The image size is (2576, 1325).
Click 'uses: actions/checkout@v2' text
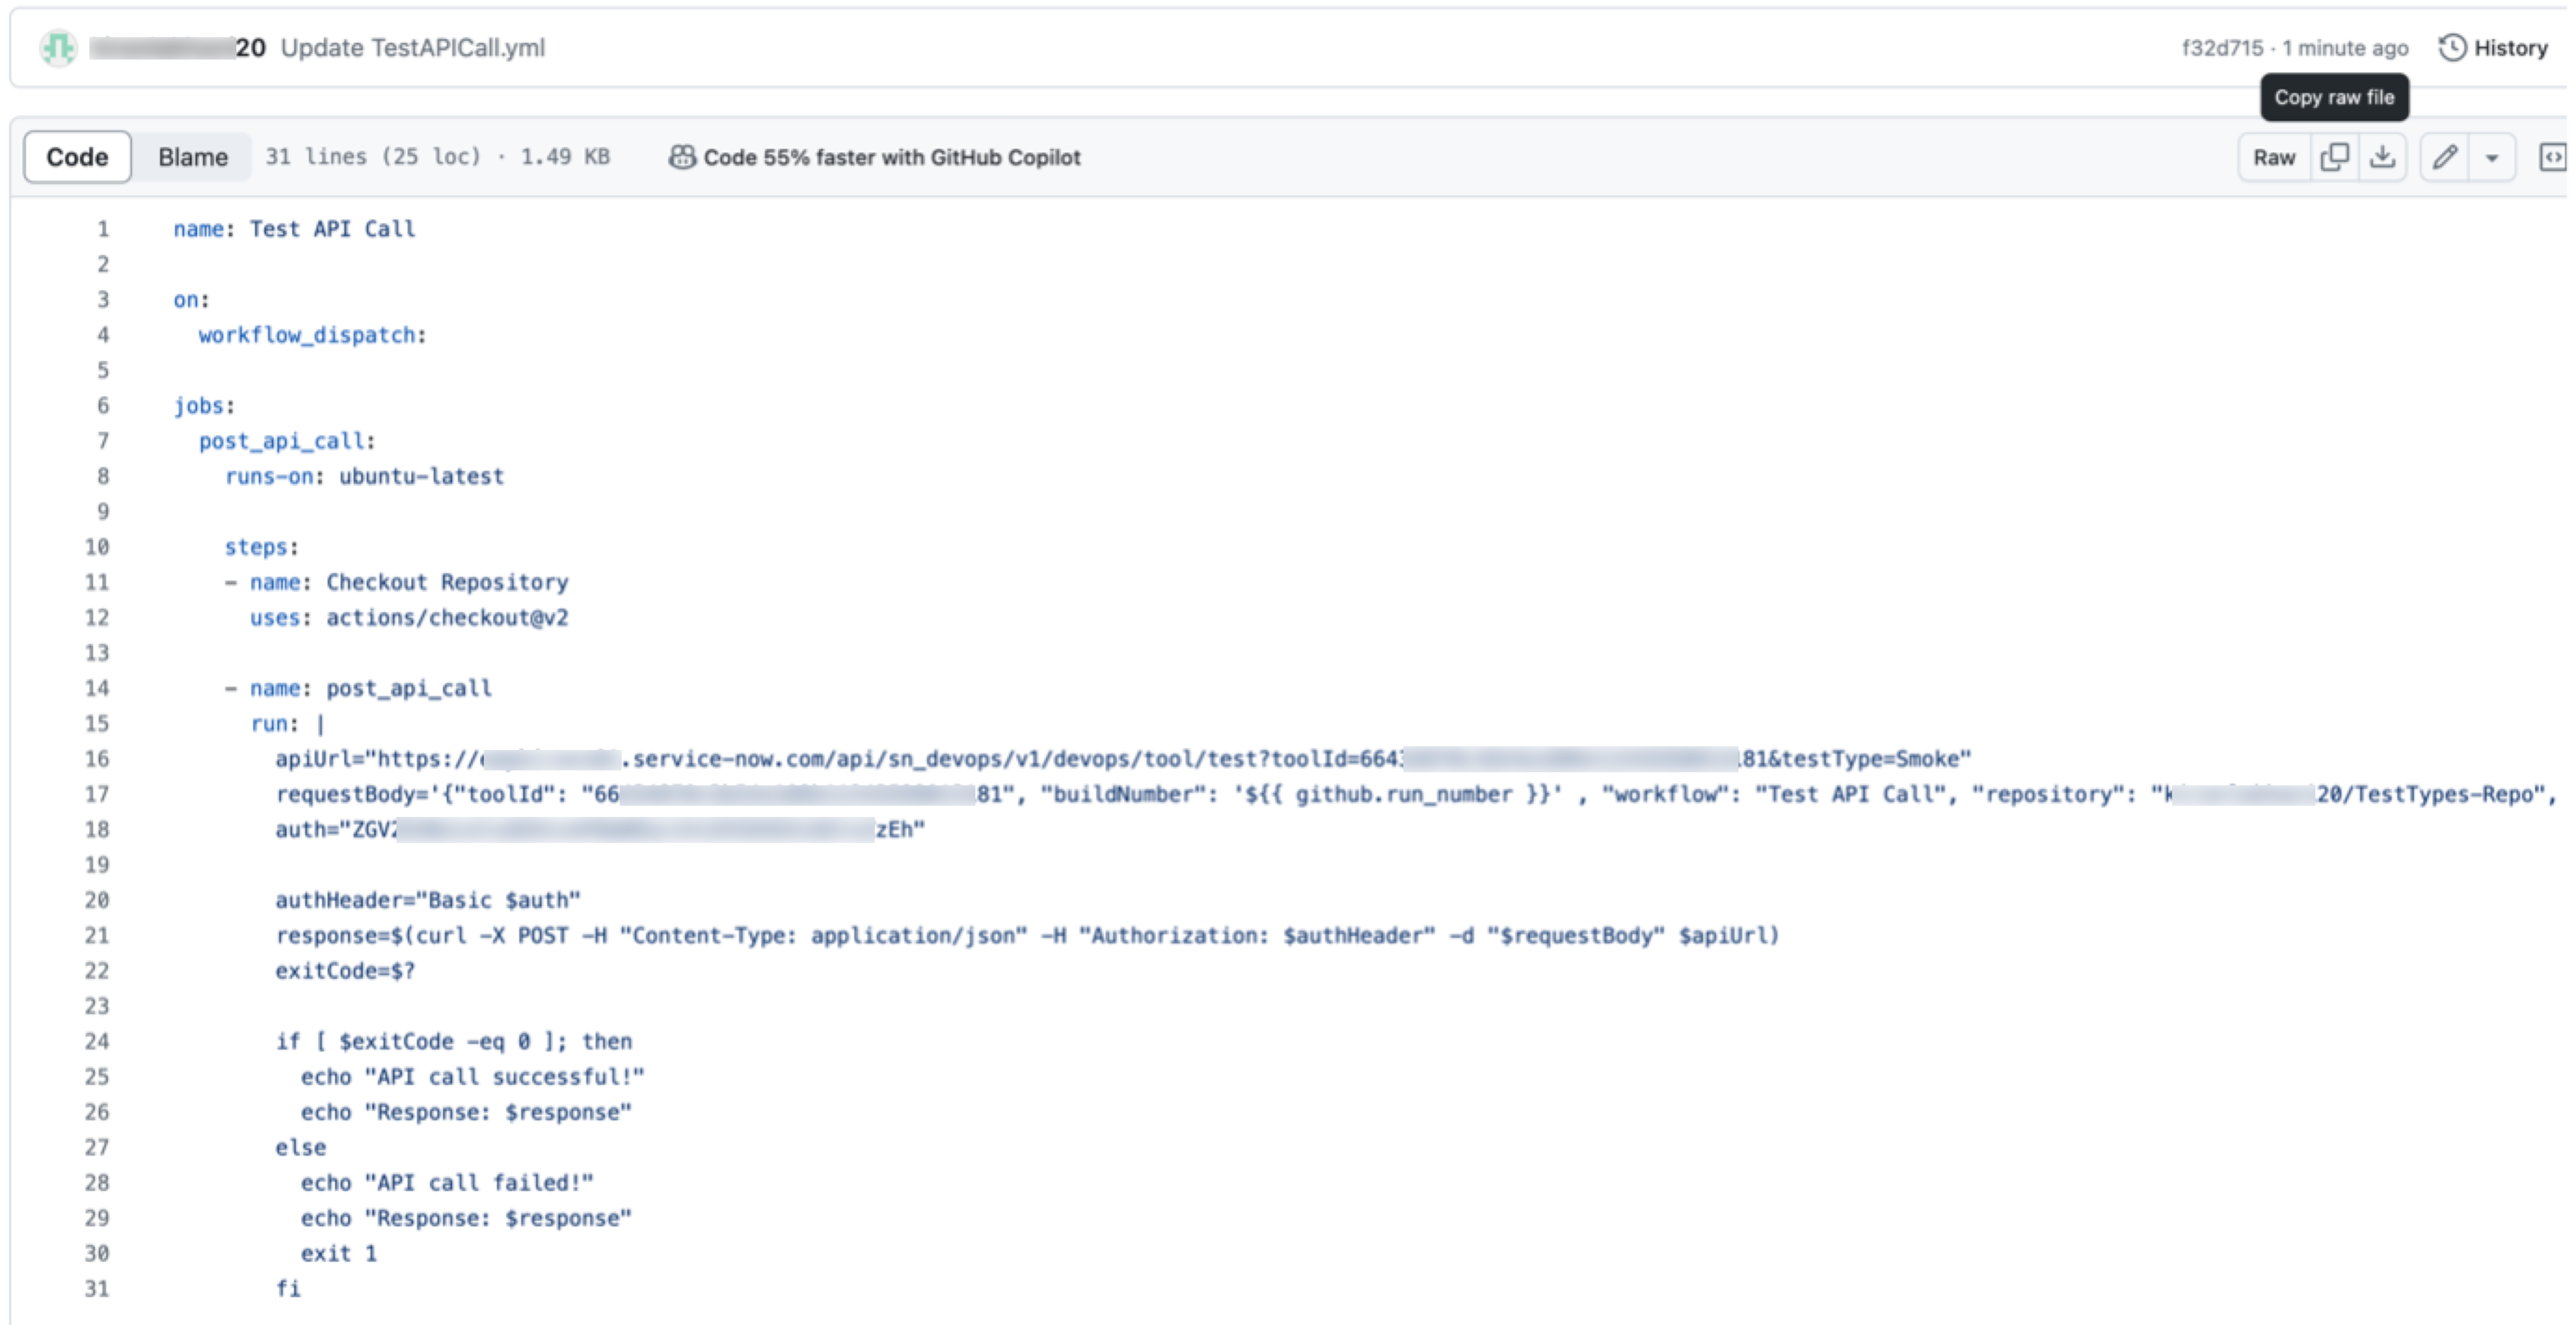click(x=409, y=618)
